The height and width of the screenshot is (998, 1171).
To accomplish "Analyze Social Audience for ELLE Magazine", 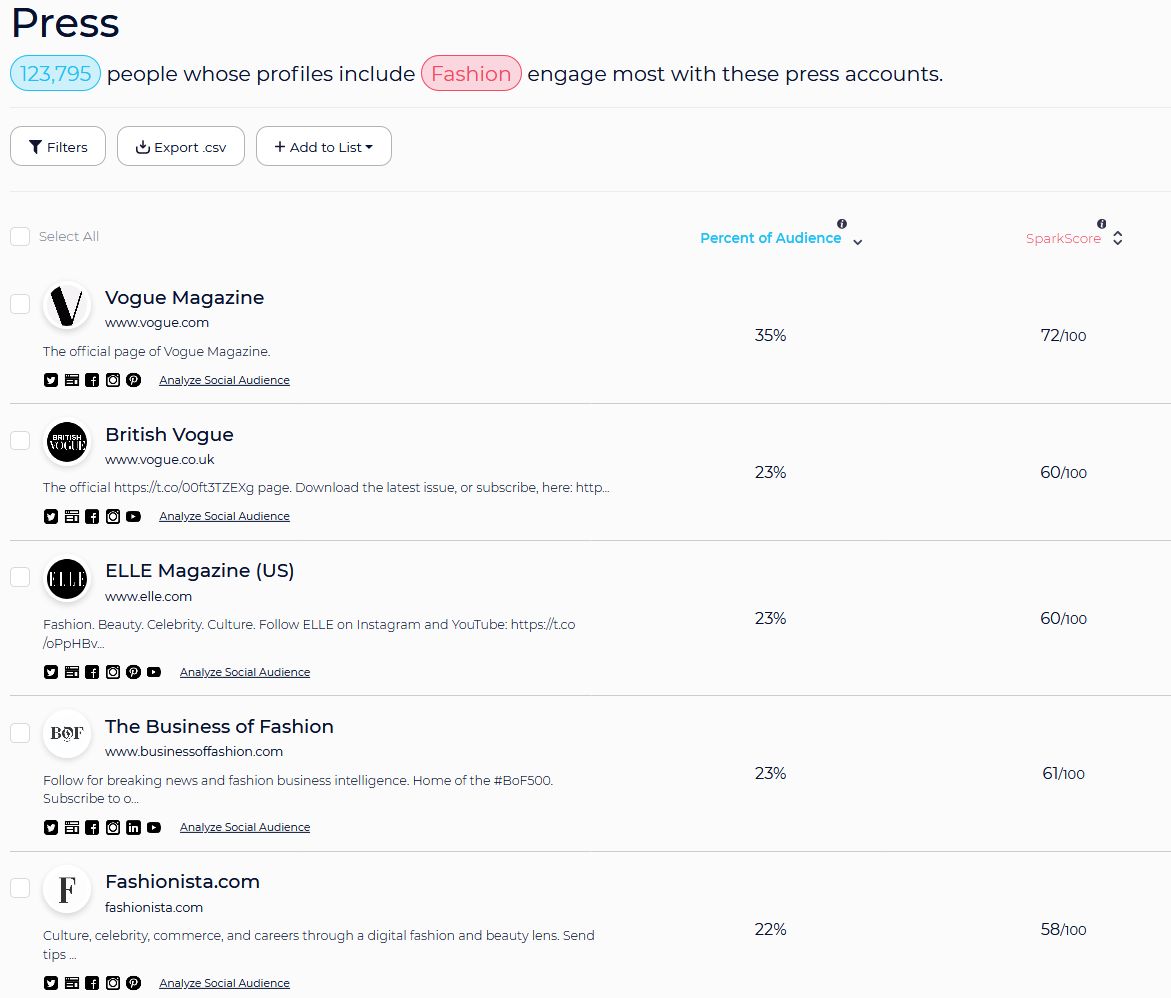I will pos(245,672).
